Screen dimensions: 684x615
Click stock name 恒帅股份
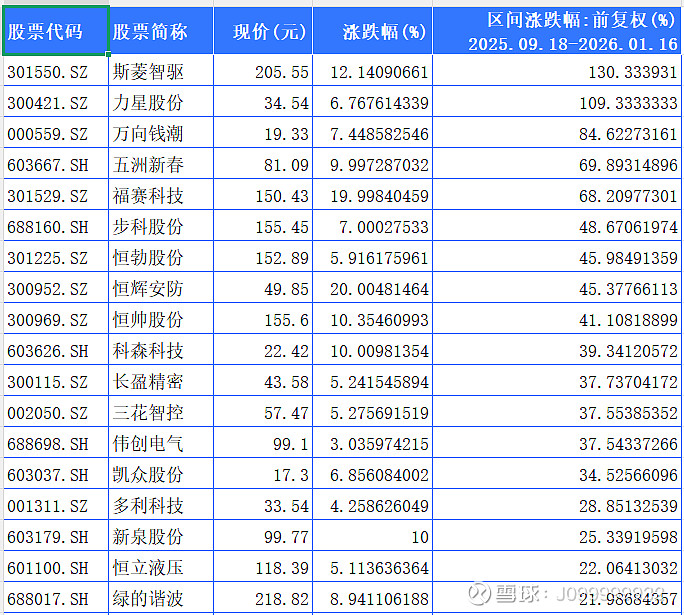[148, 319]
